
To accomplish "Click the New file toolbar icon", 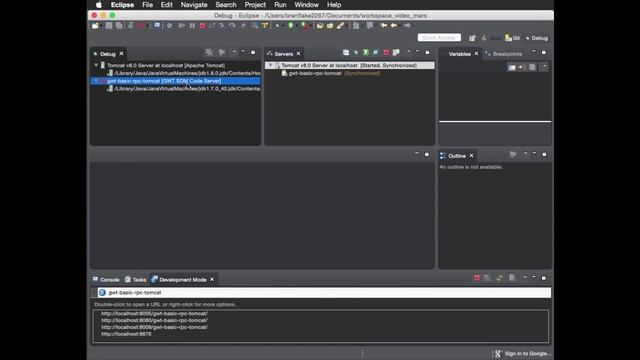I will point(95,26).
